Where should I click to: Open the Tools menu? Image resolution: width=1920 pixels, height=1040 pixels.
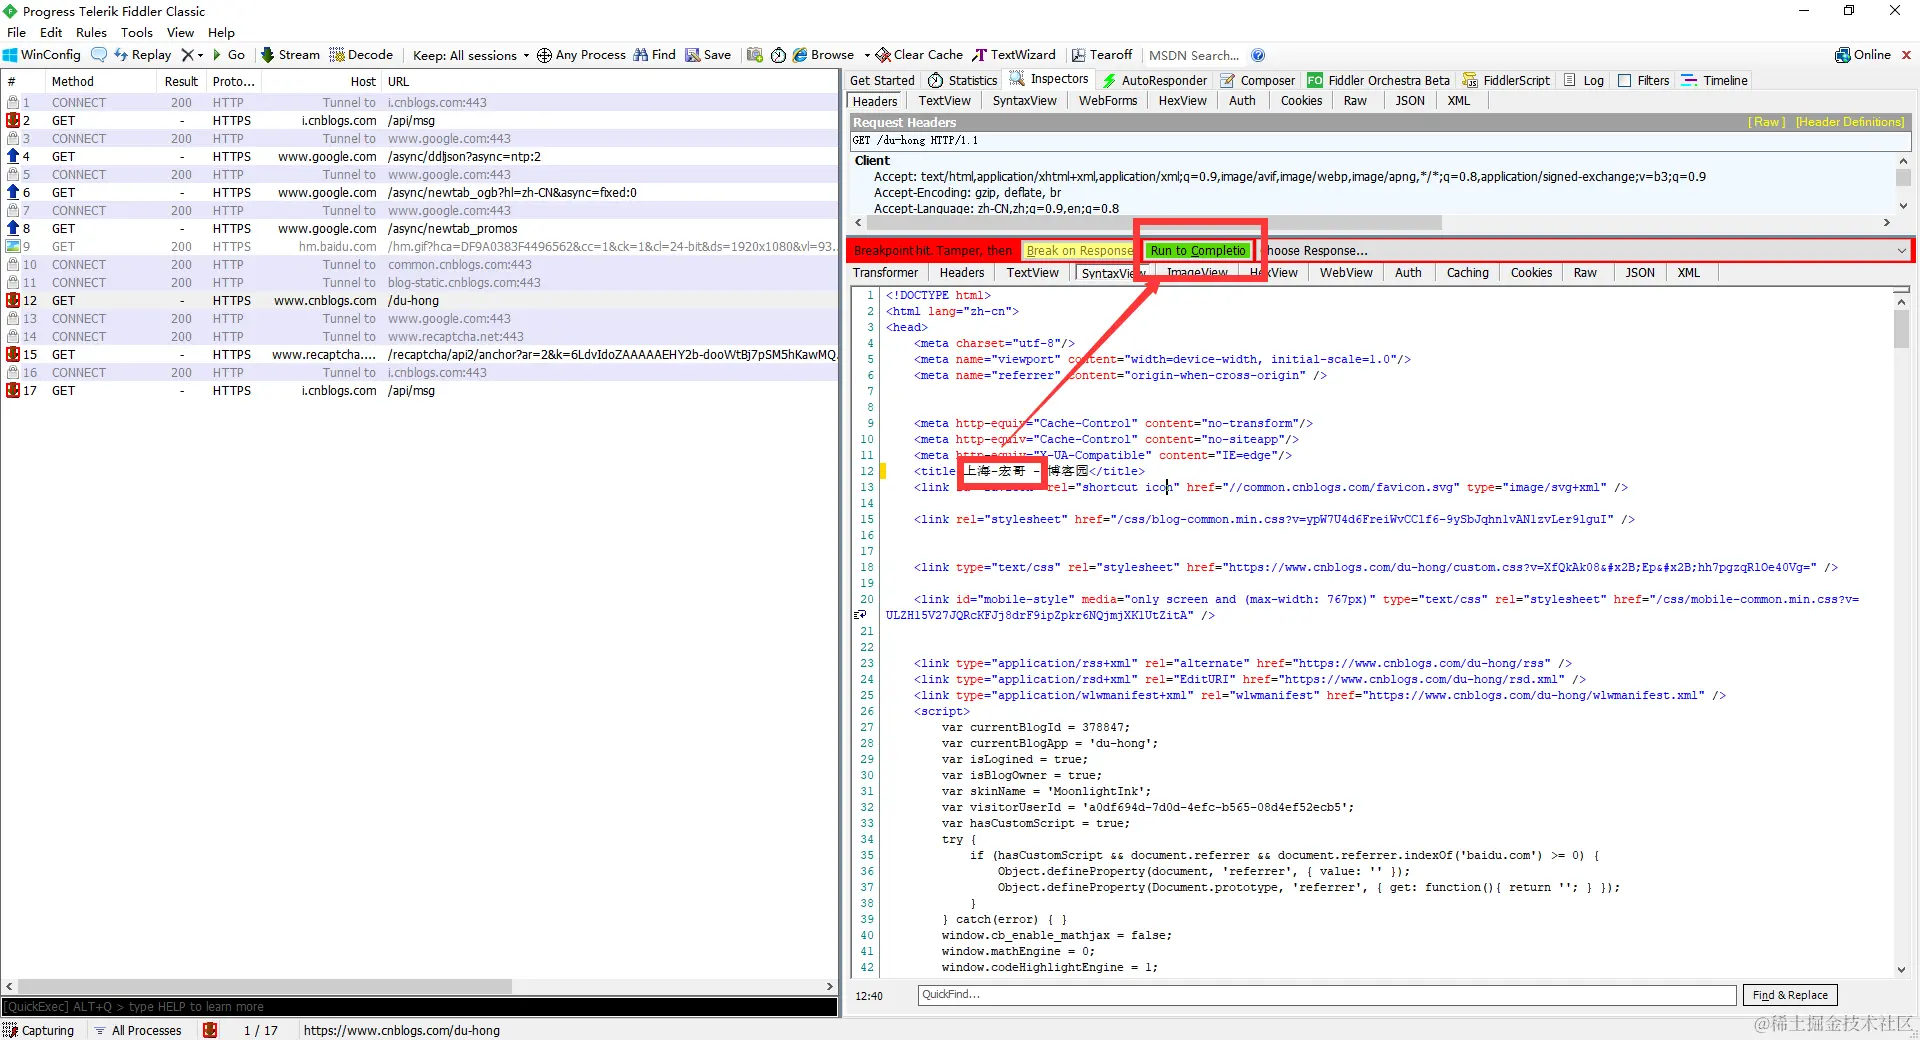137,33
